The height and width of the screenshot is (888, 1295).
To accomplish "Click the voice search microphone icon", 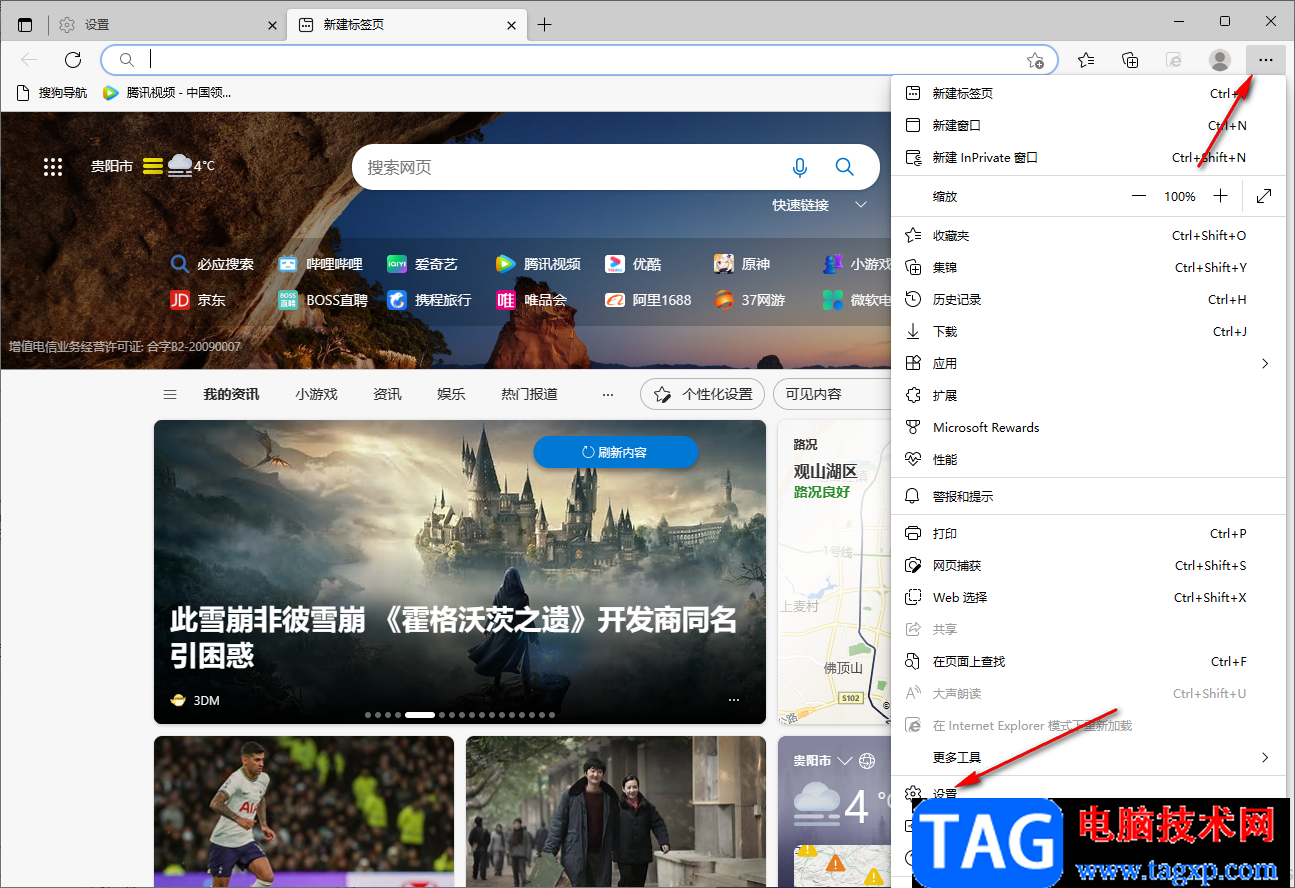I will [799, 167].
